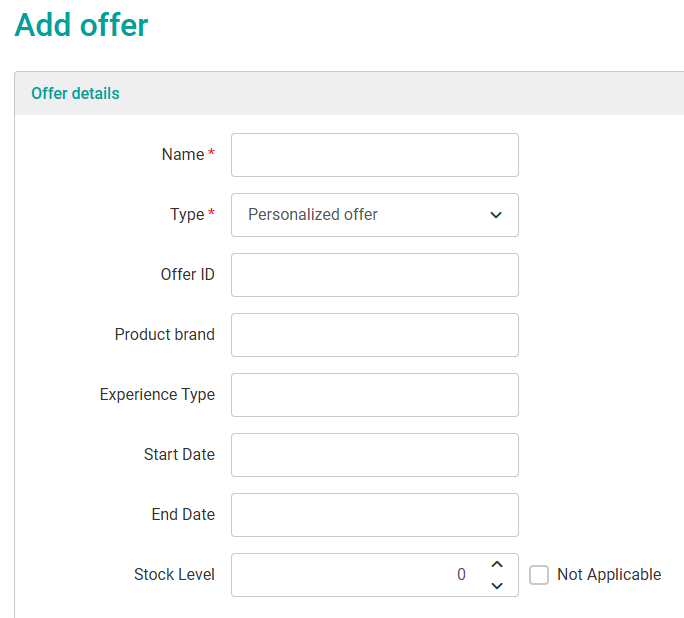This screenshot has height=618, width=684.
Task: Open the Start Date field
Action: 374,455
